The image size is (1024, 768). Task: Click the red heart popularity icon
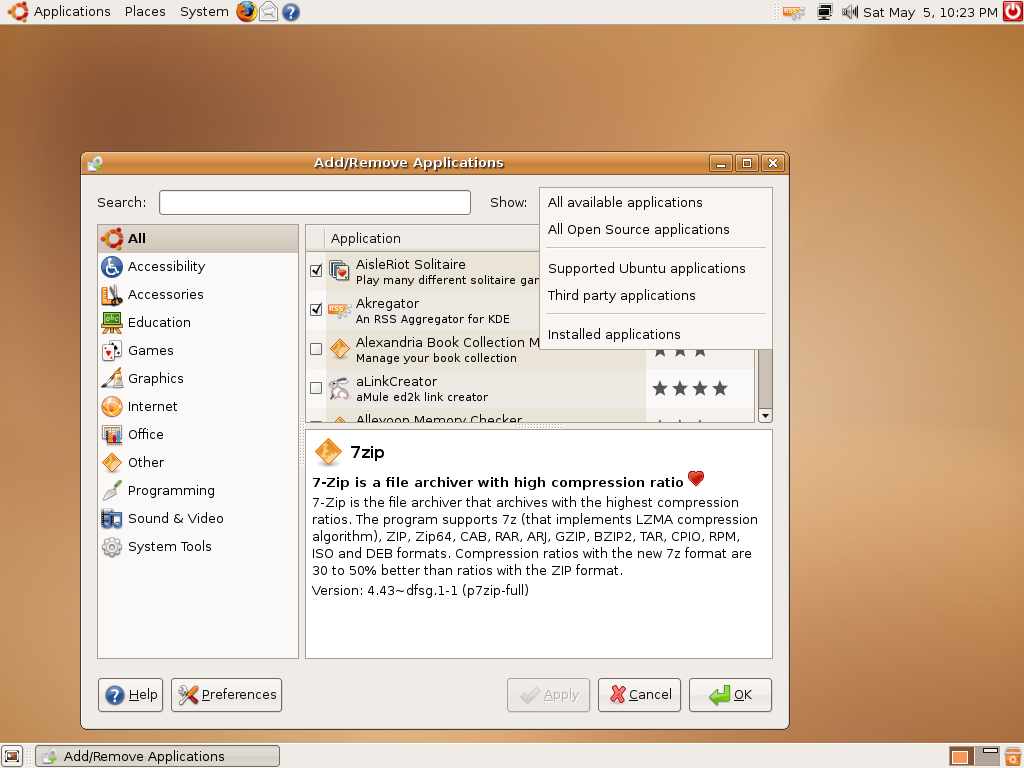tap(696, 479)
